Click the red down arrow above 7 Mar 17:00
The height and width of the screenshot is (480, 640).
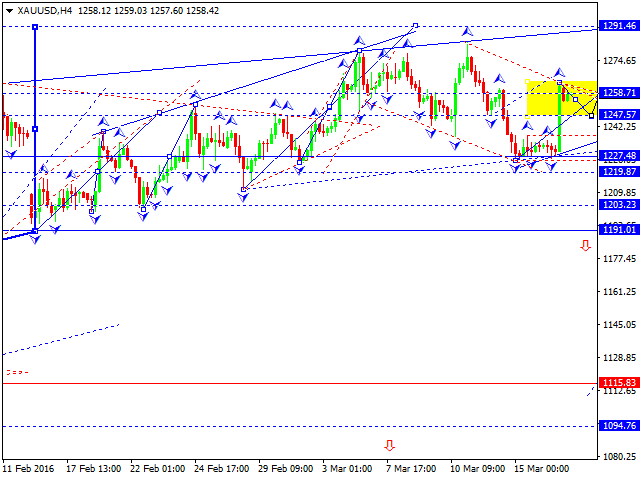coord(389,445)
